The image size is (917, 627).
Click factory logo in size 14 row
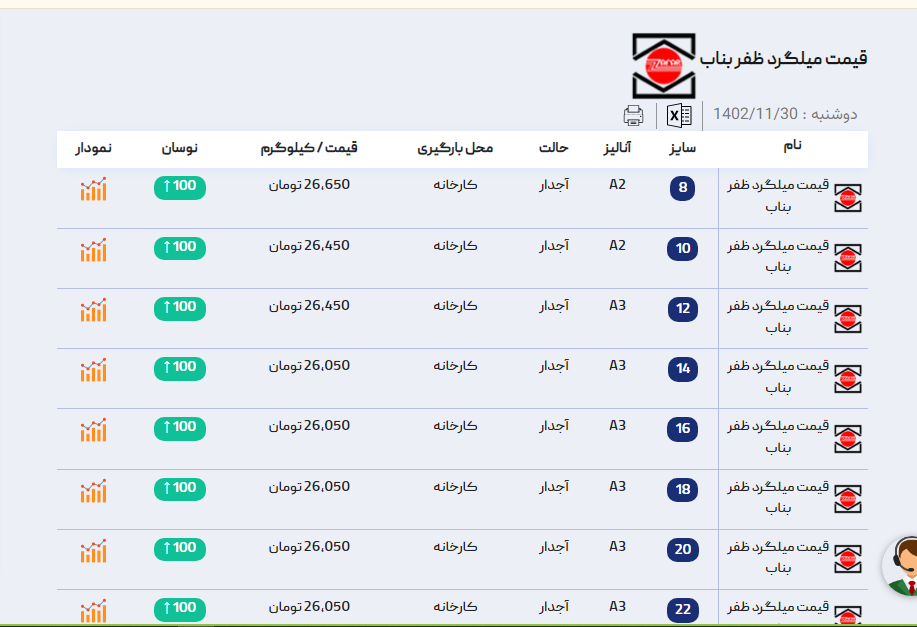(847, 379)
